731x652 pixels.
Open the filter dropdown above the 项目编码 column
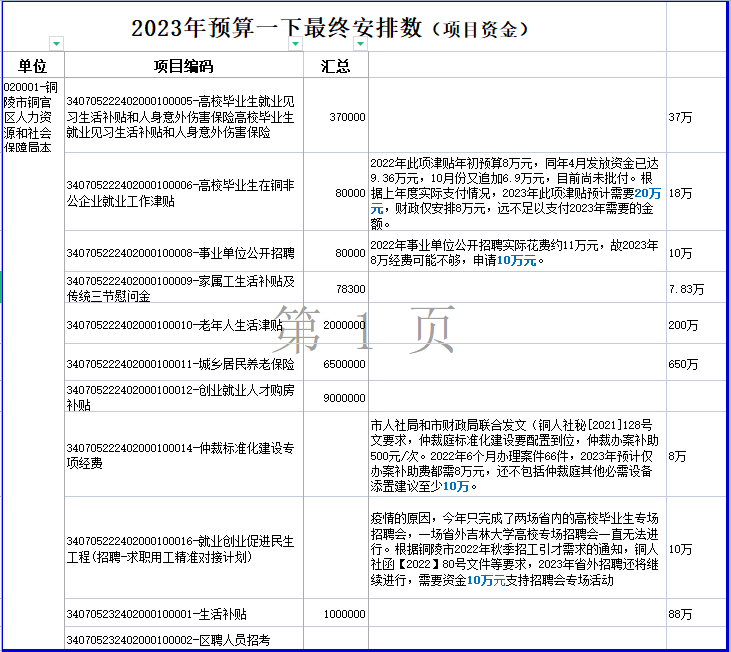295,44
